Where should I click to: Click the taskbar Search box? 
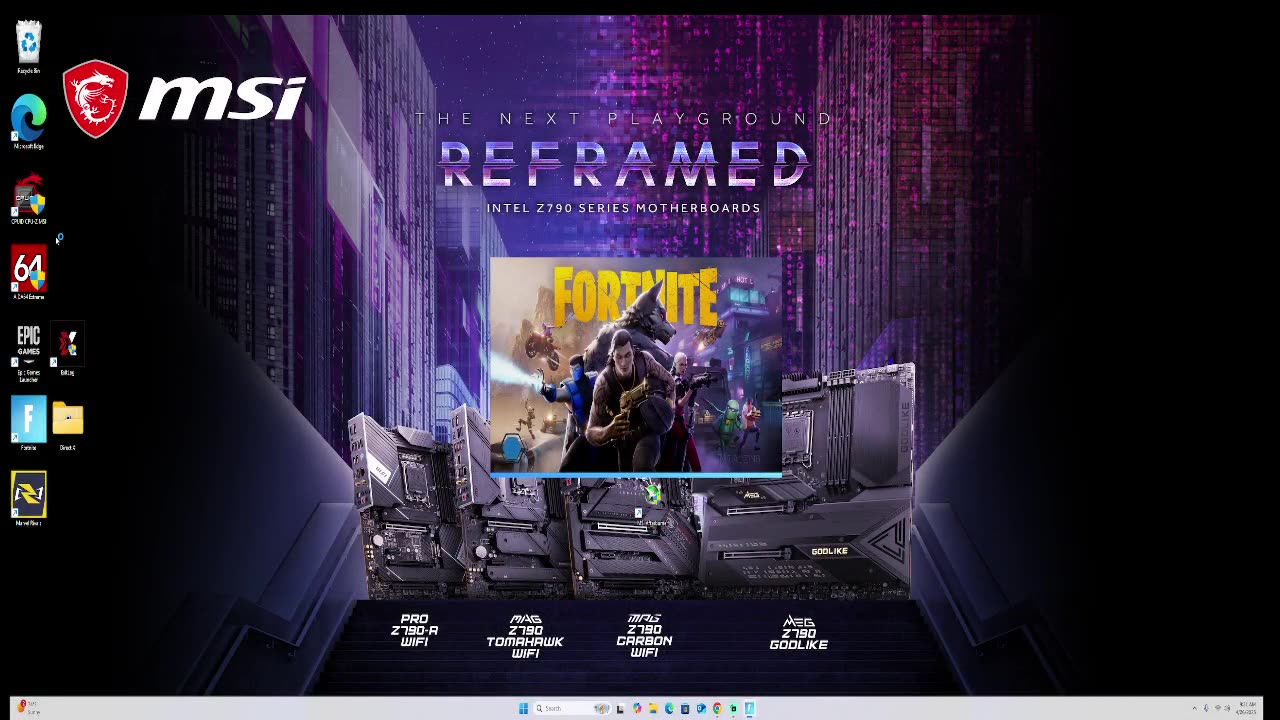pyautogui.click(x=572, y=708)
